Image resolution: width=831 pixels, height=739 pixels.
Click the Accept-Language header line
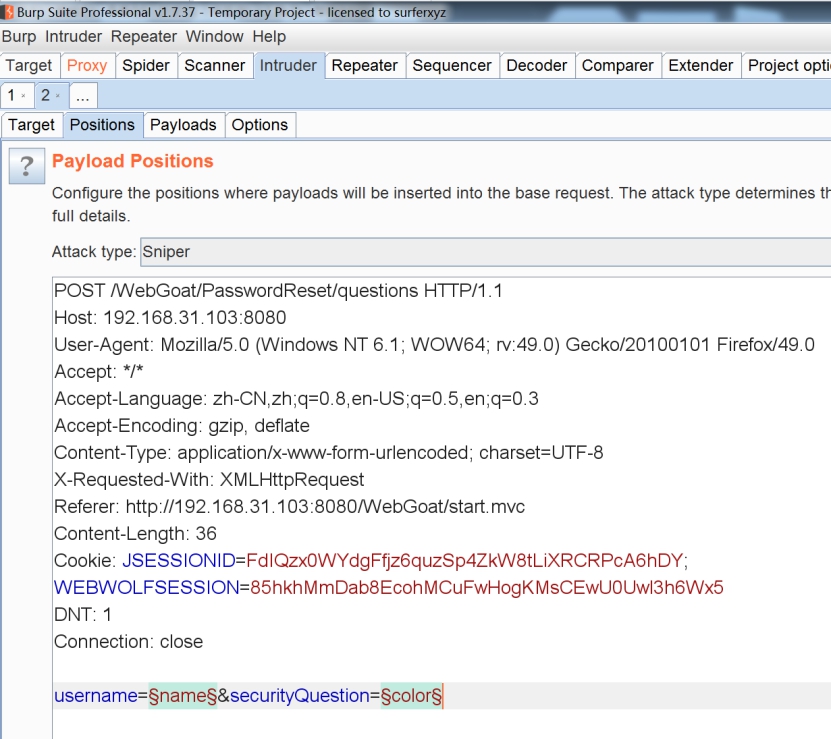coord(296,399)
